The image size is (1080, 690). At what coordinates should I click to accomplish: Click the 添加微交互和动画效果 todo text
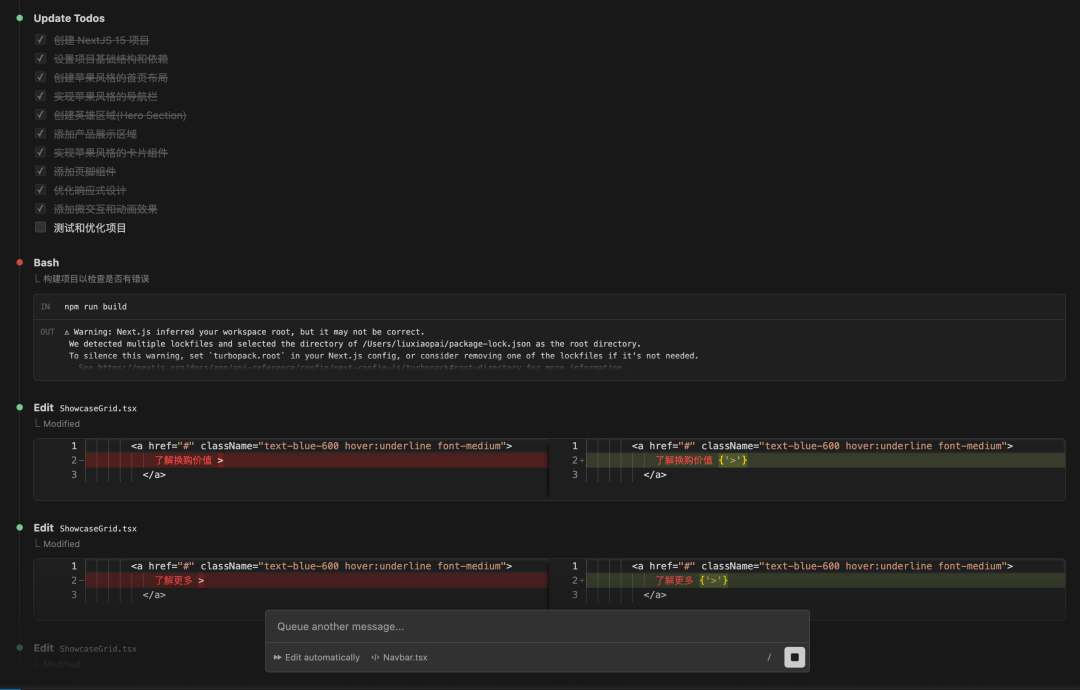[x=105, y=209]
